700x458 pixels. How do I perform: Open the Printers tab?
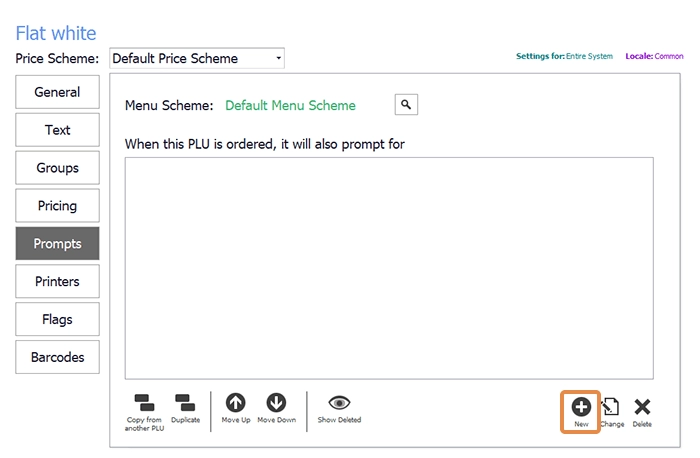click(57, 281)
